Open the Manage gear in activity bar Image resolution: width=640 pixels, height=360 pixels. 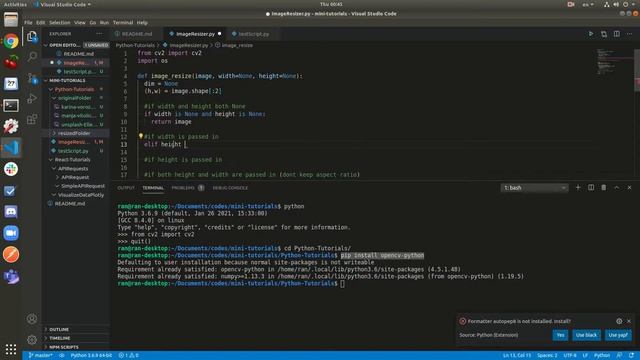(x=32, y=340)
